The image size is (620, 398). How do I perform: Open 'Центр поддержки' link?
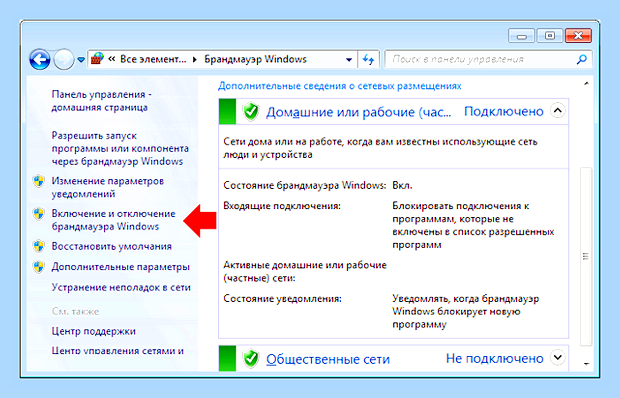coord(94,331)
